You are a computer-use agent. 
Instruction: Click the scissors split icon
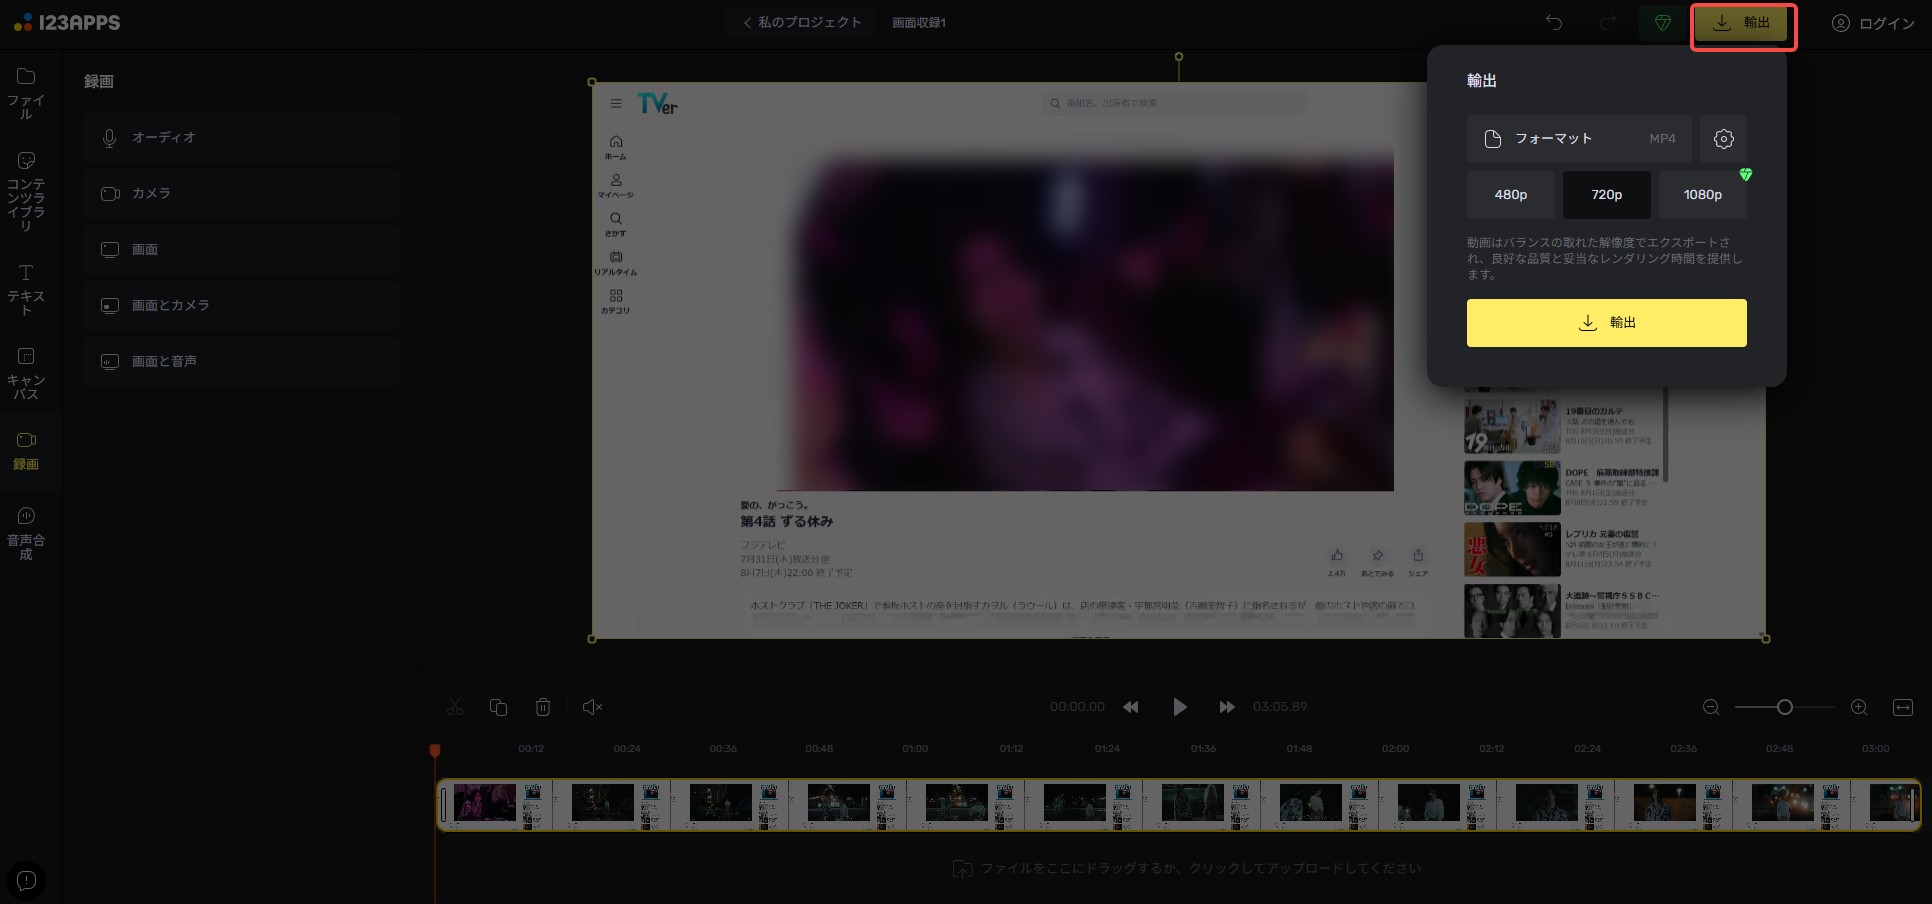455,707
